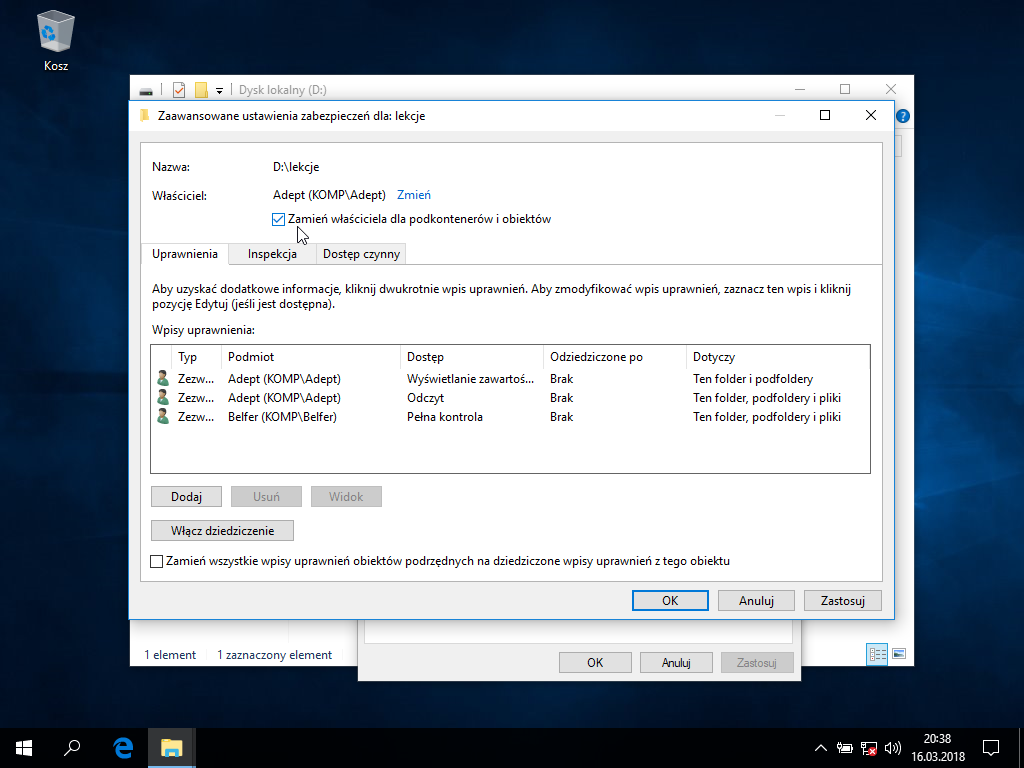
Task: Click Zmień link to change owner
Action: pos(413,195)
